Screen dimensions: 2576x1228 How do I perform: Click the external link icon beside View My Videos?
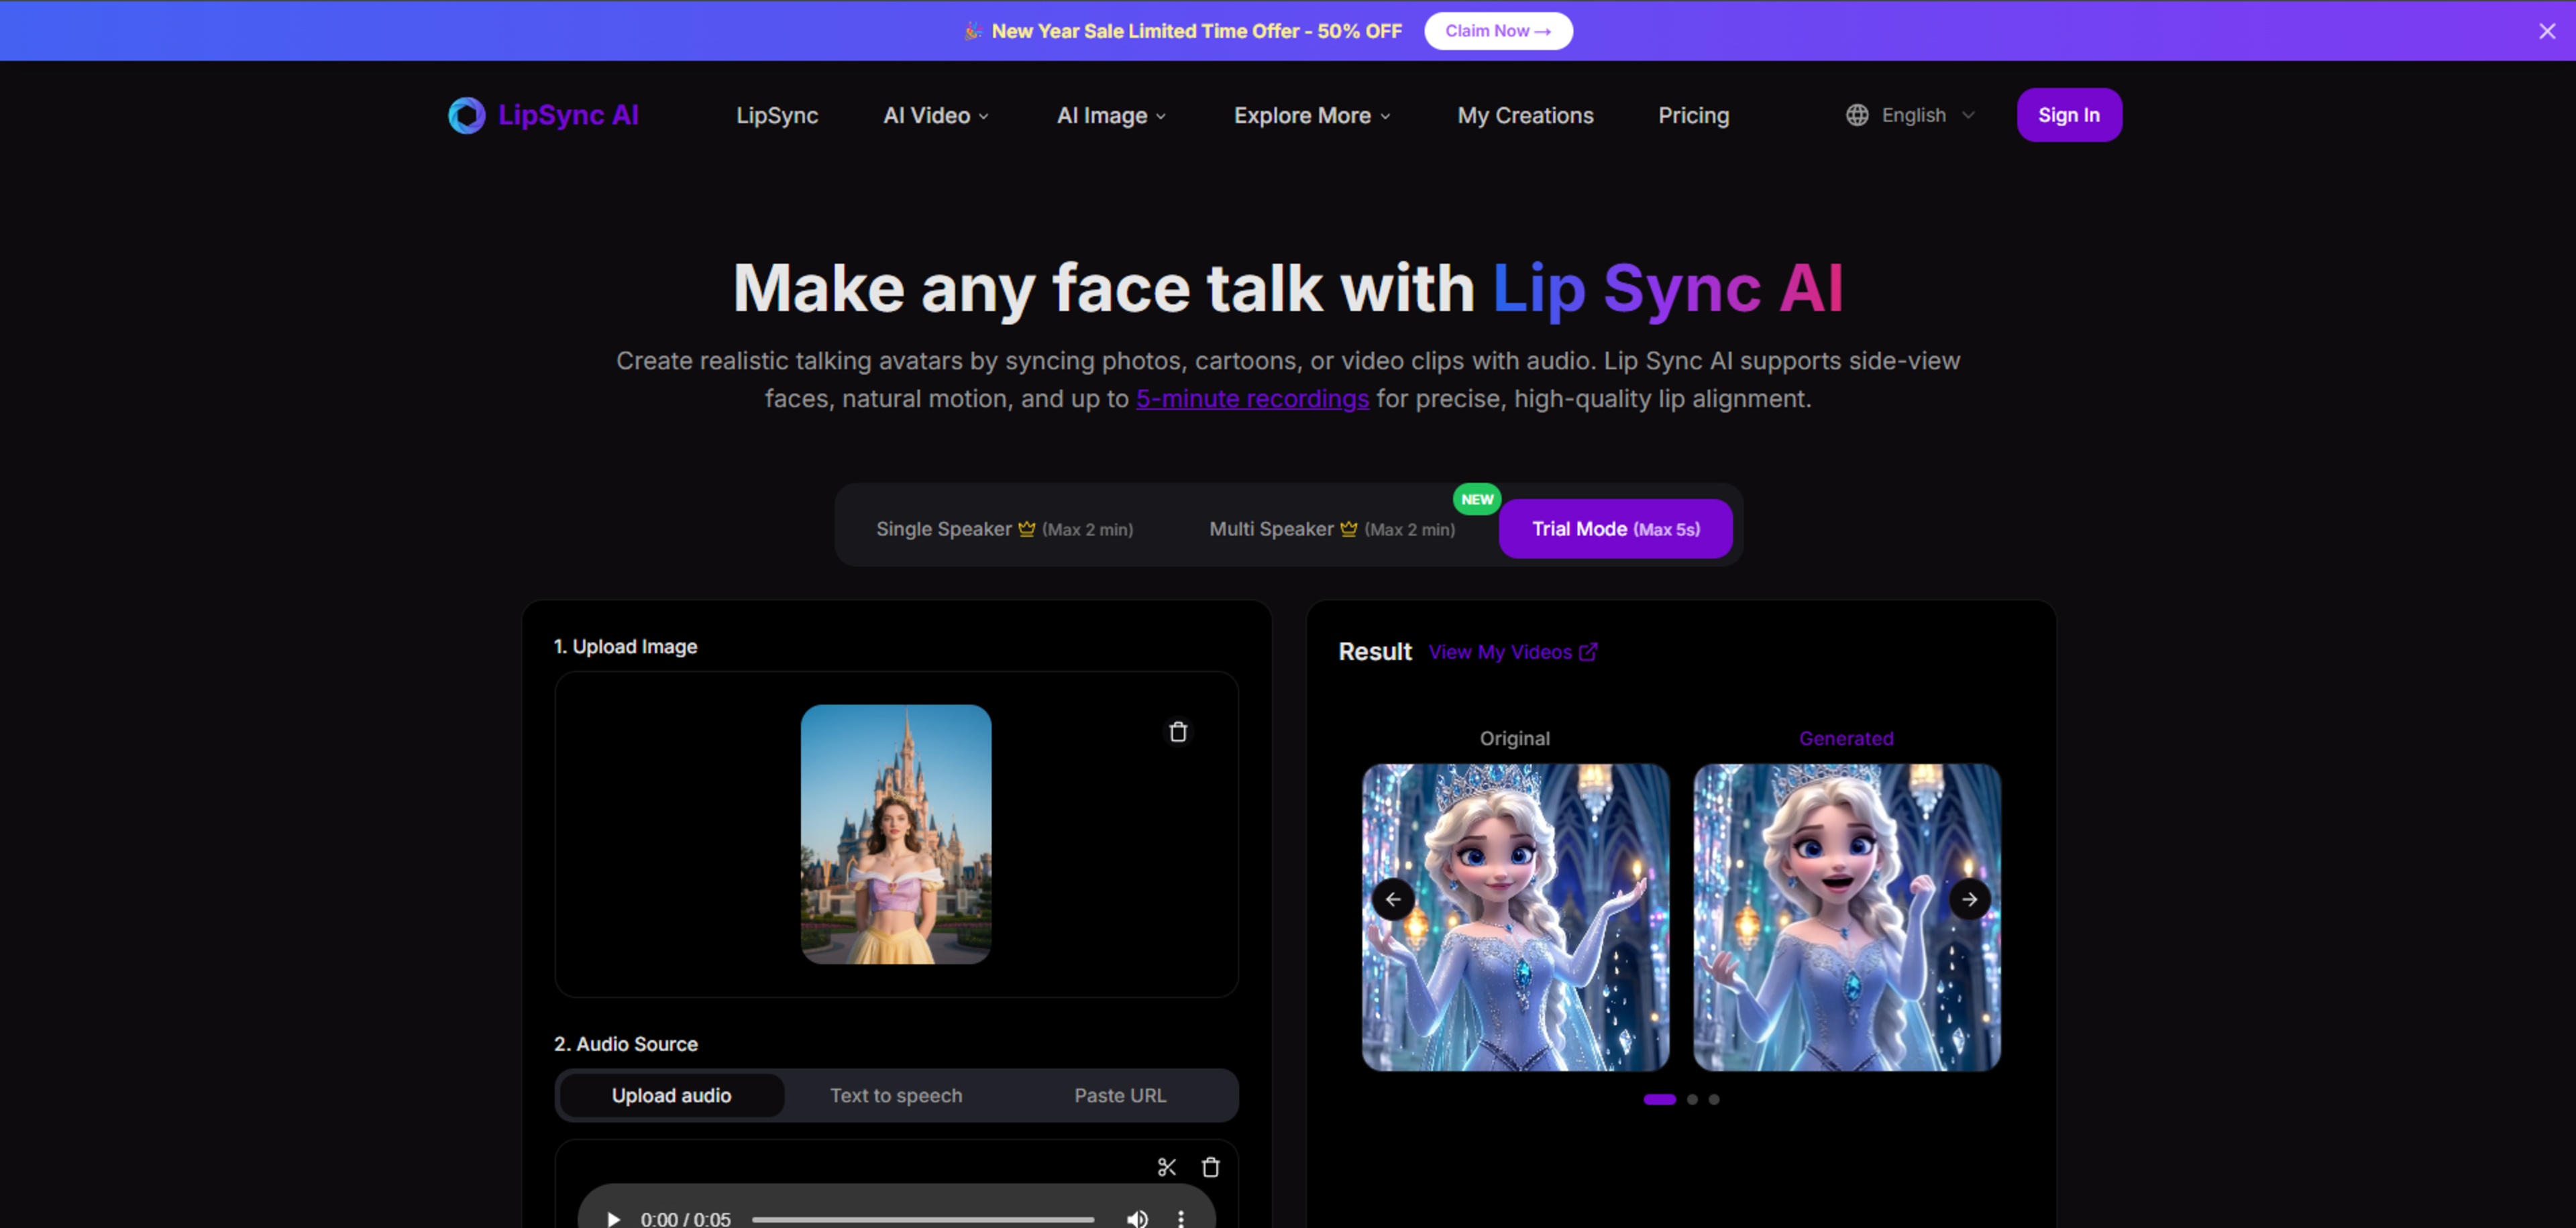point(1588,652)
